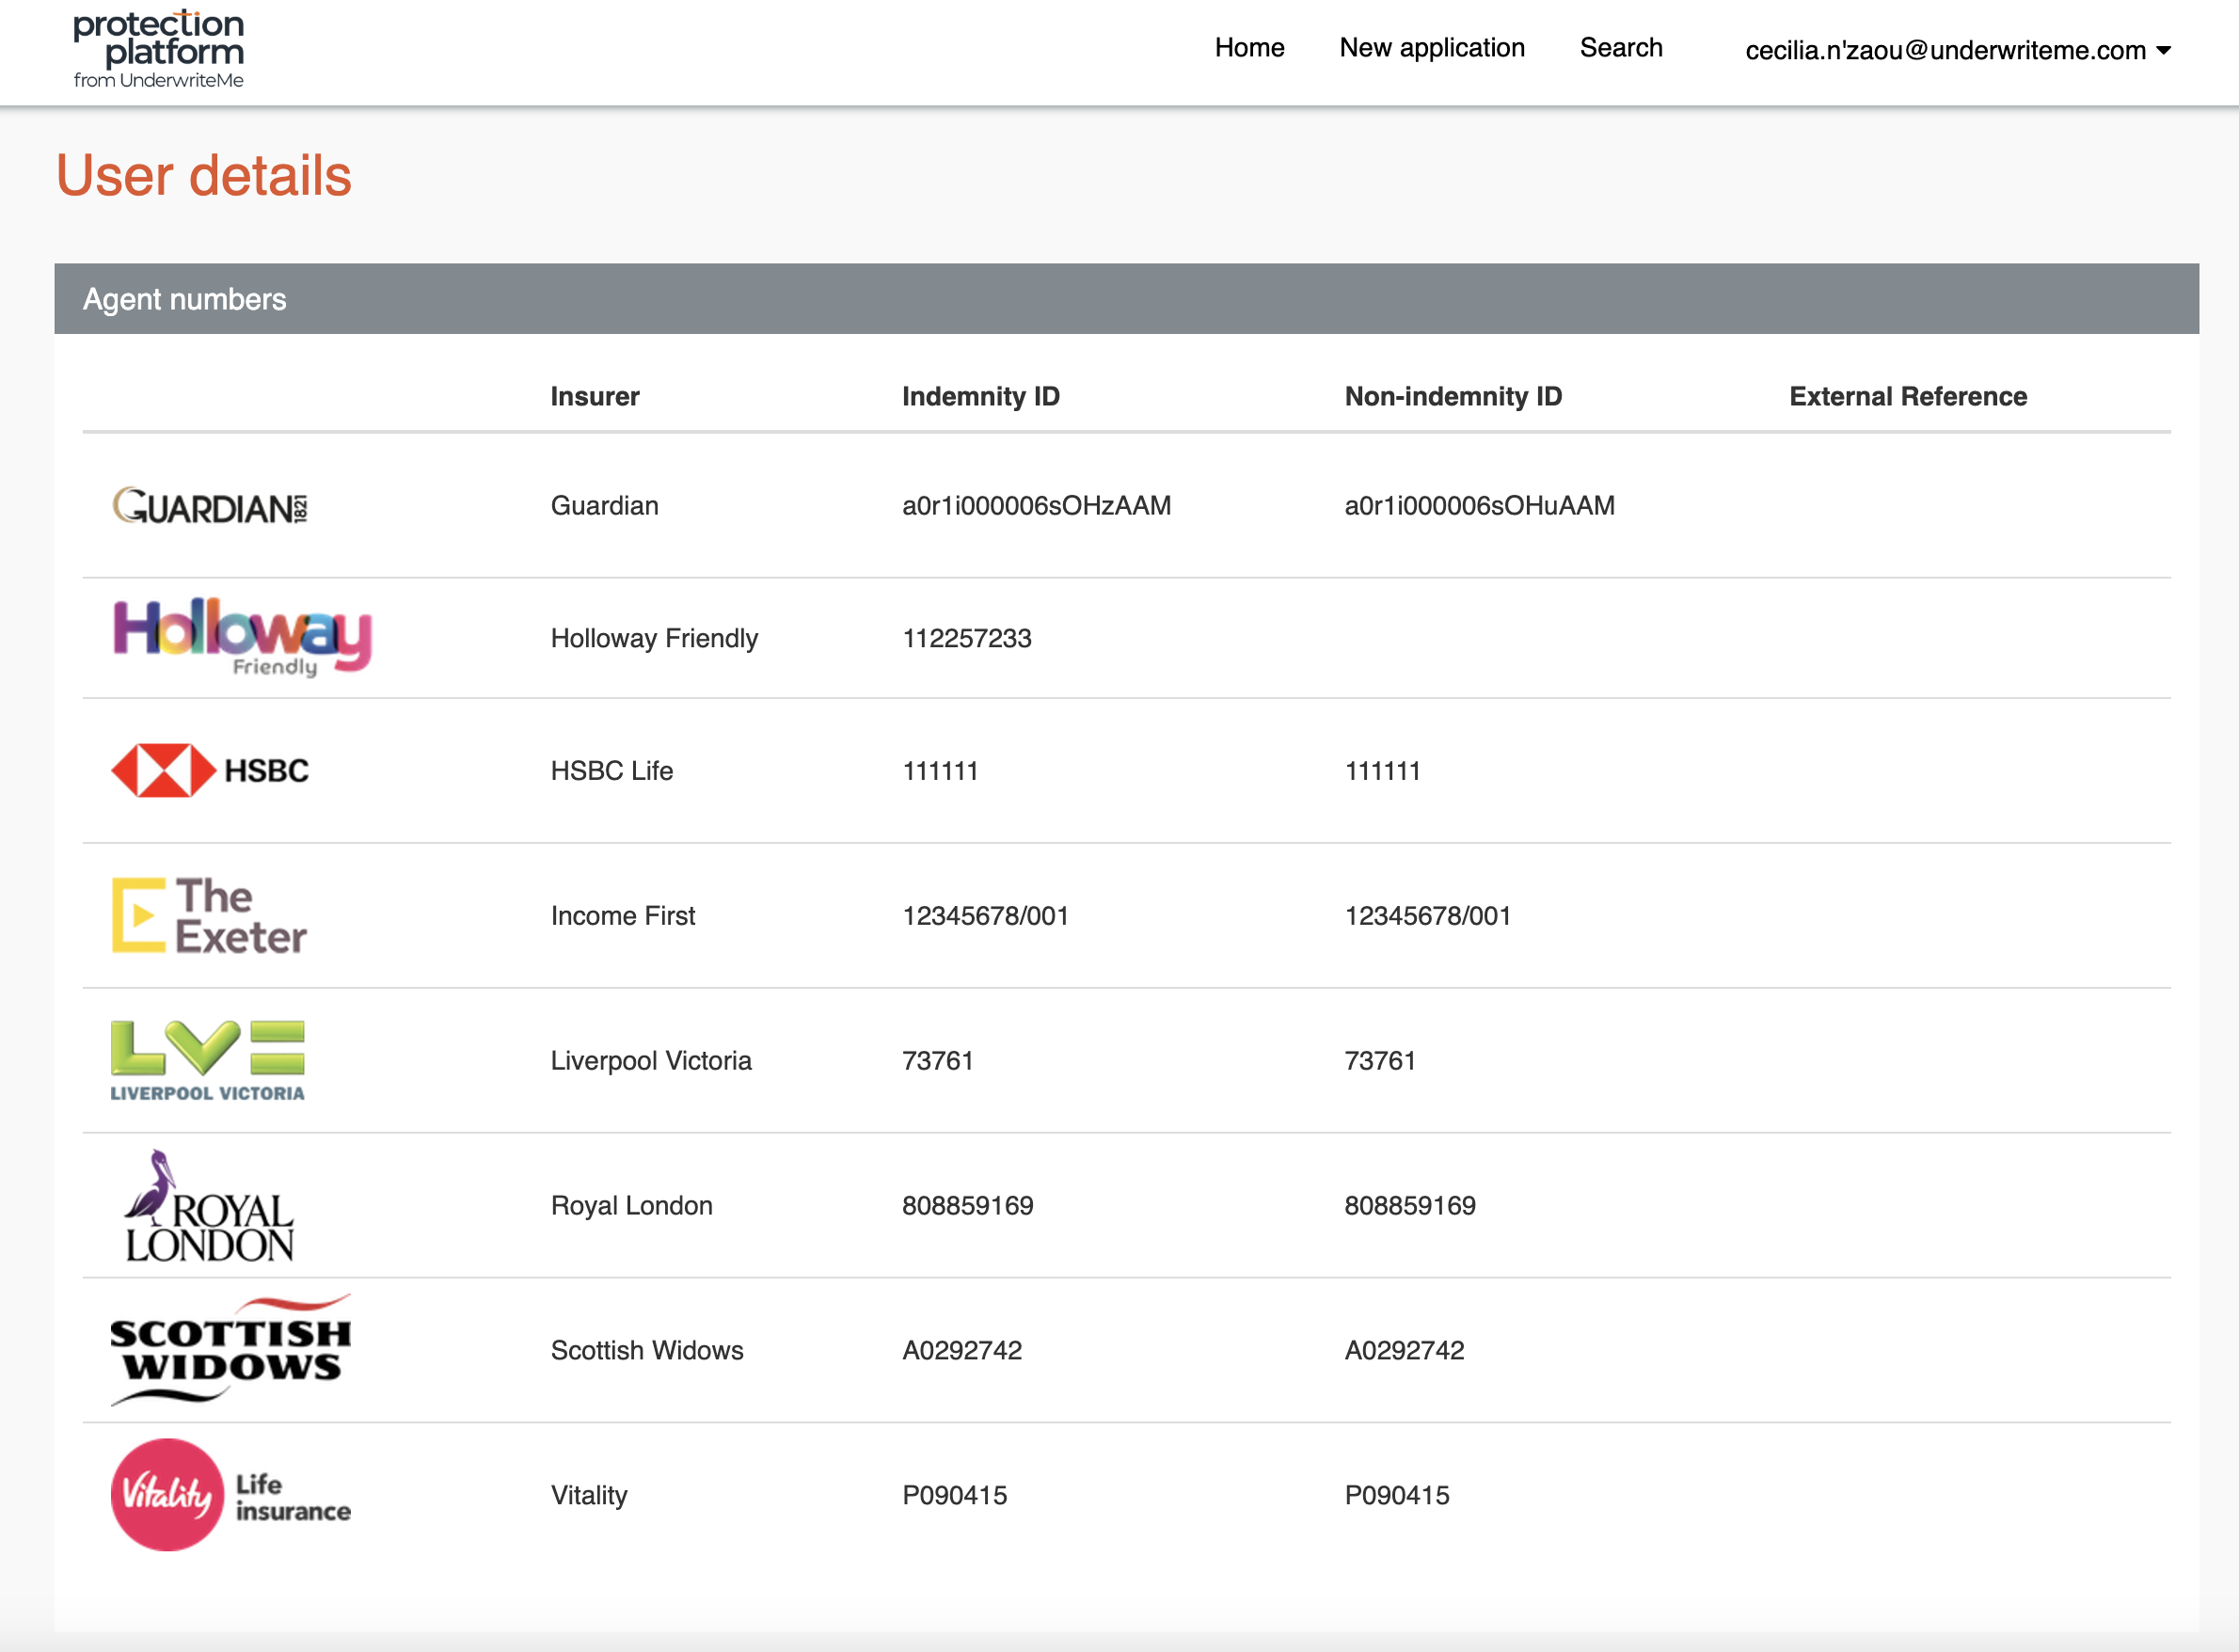2239x1652 pixels.
Task: Click the External Reference column header
Action: [x=1908, y=396]
